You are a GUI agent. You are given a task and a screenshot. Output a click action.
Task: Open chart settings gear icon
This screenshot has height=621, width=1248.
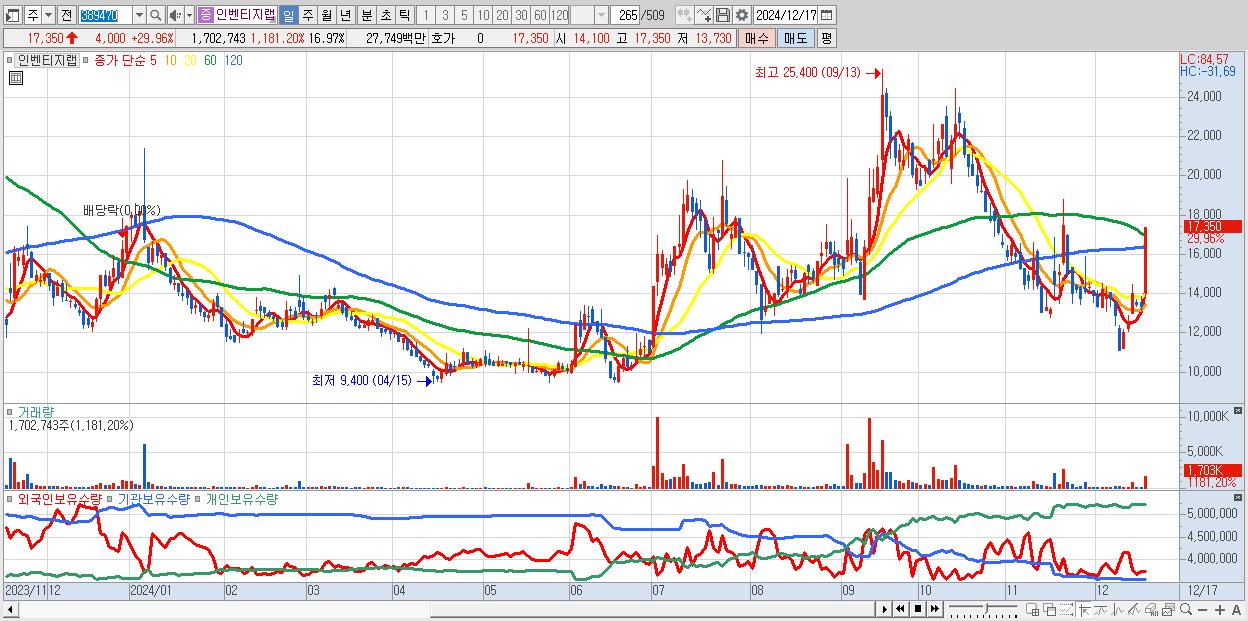742,15
